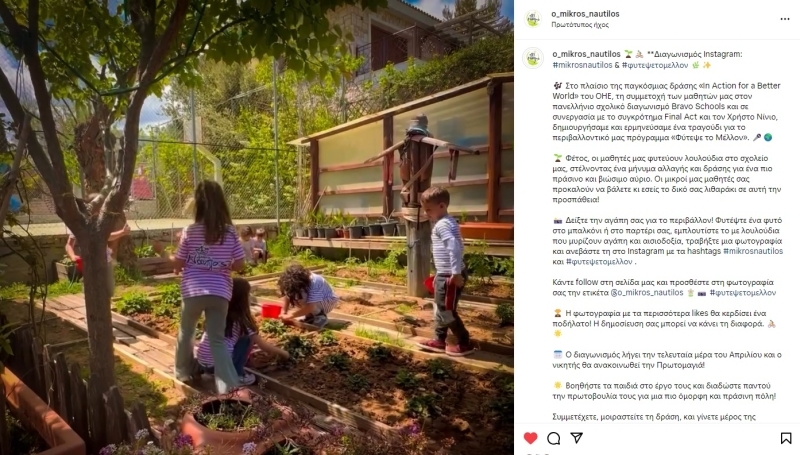Save post with bookmark icon
Viewport: 800px width, 455px height.
pos(786,438)
